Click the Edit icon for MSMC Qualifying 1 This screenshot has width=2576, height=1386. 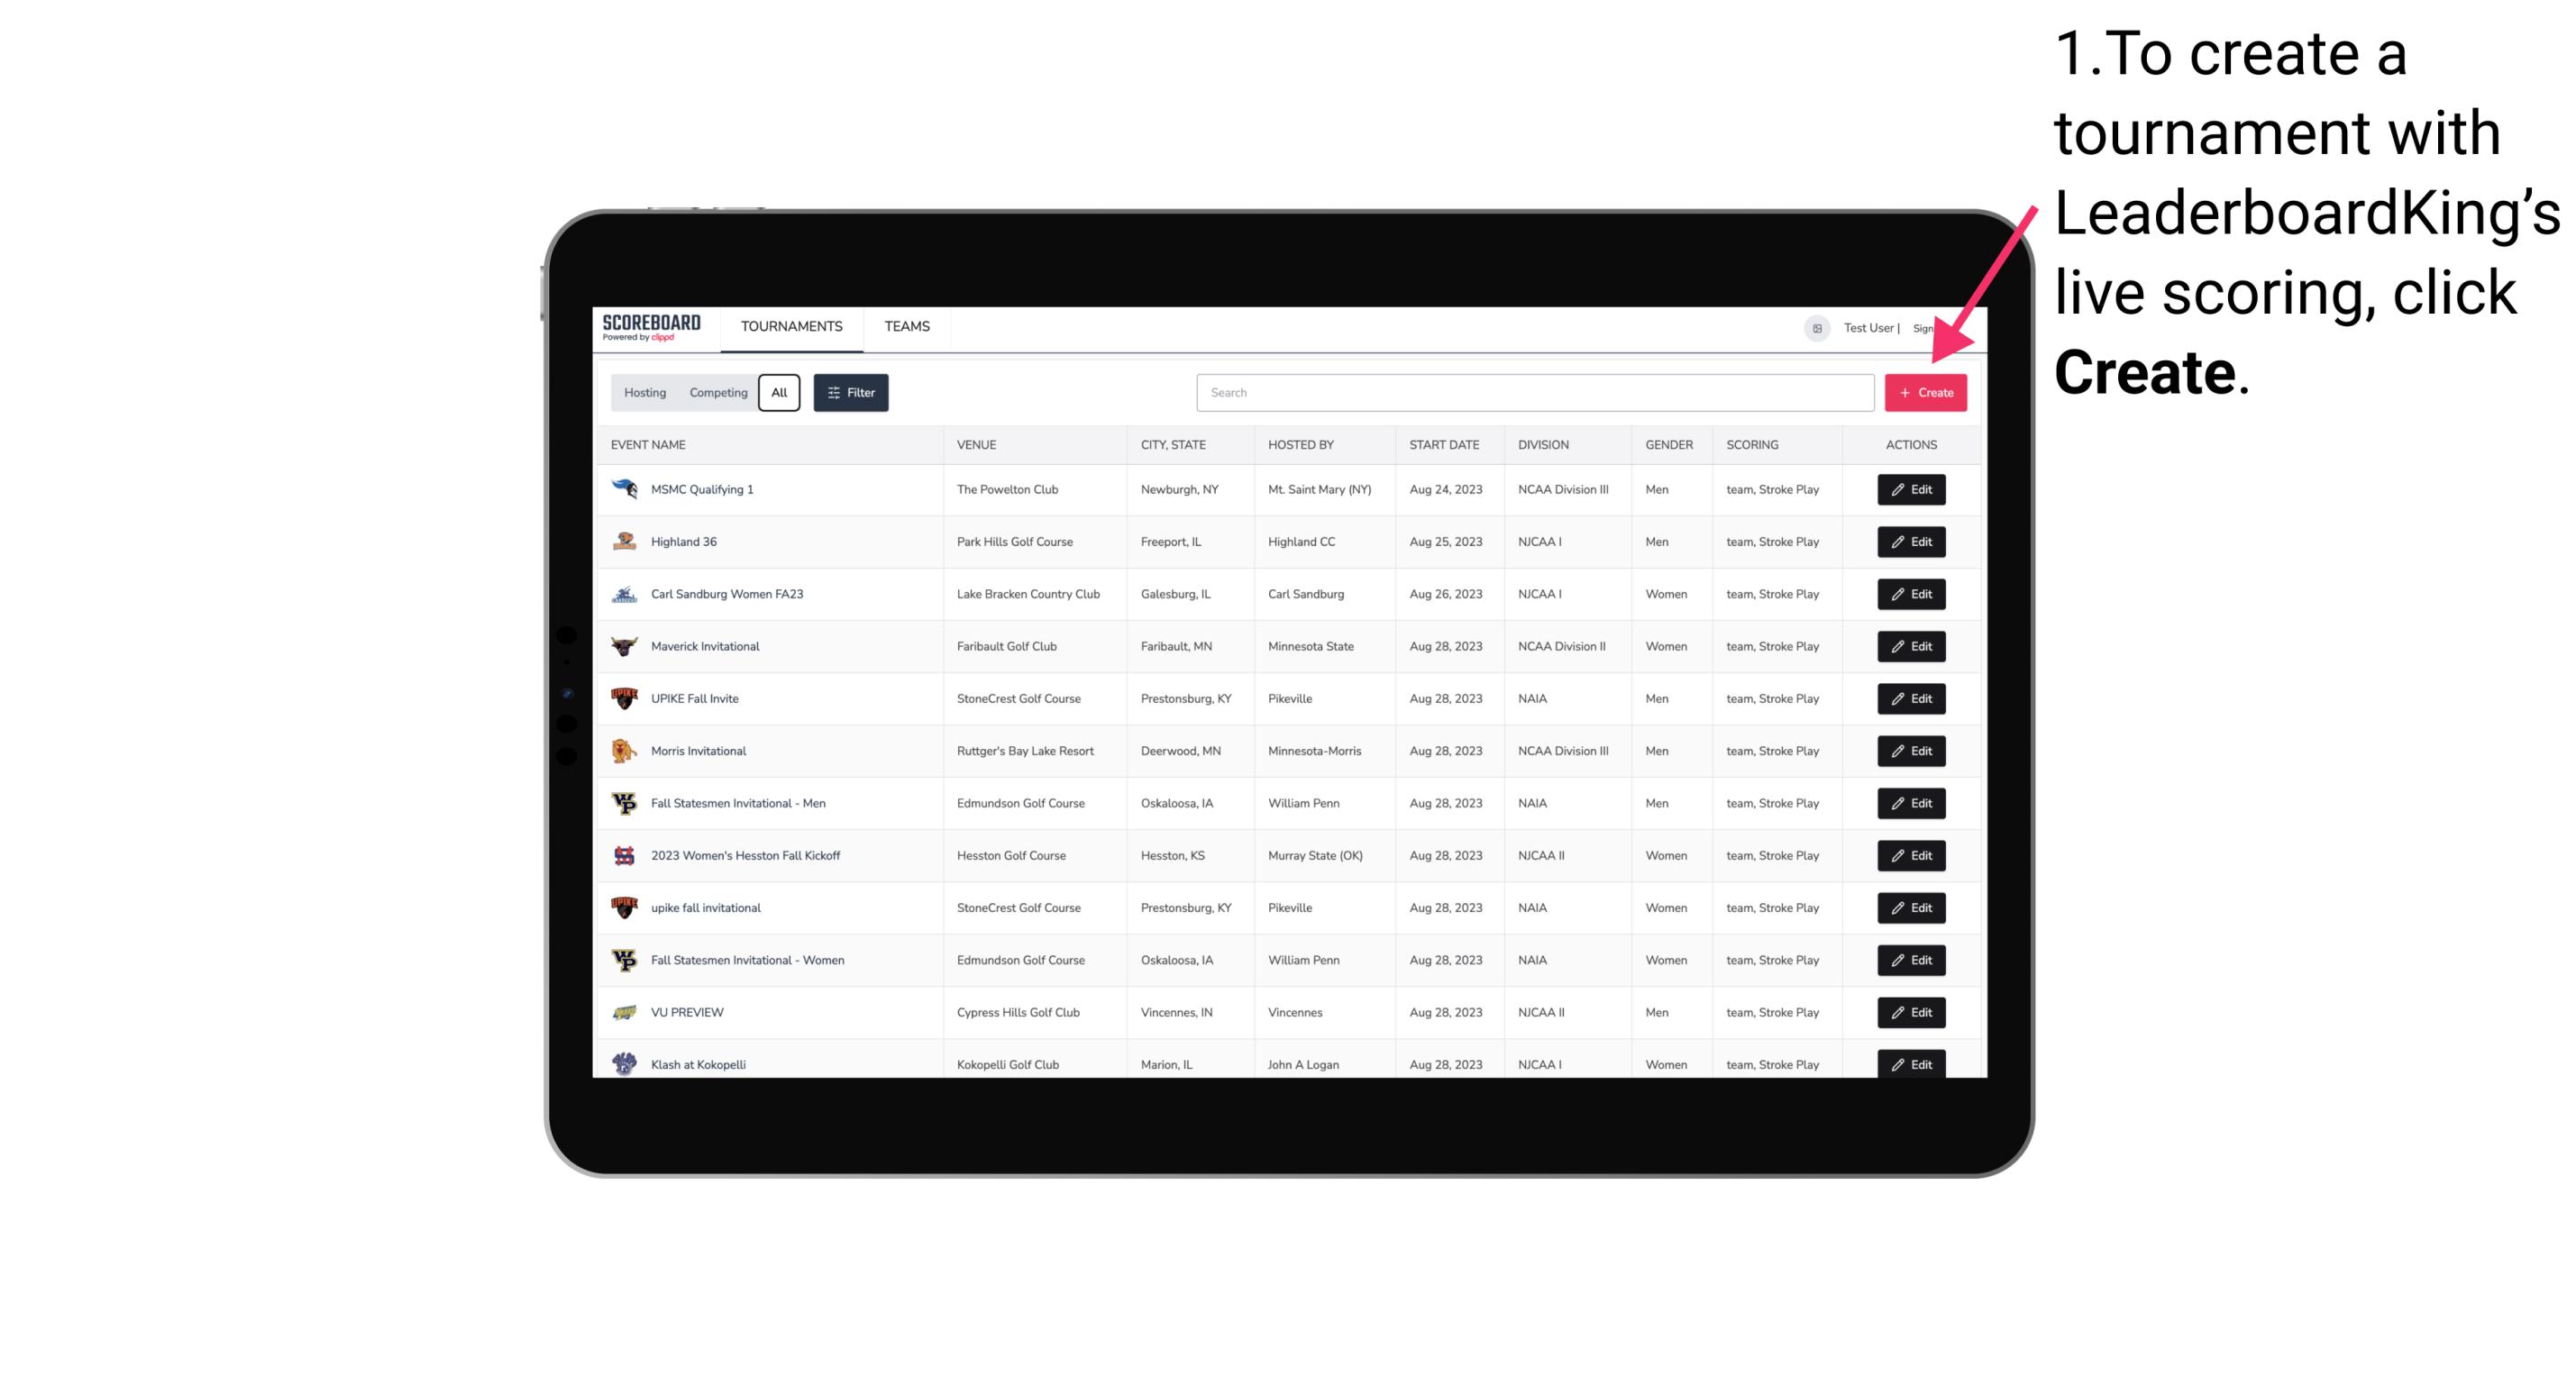(1912, 490)
